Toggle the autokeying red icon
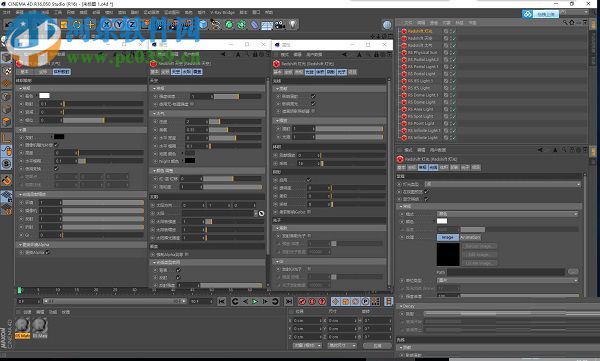This screenshot has height=361, width=600. pyautogui.click(x=312, y=302)
